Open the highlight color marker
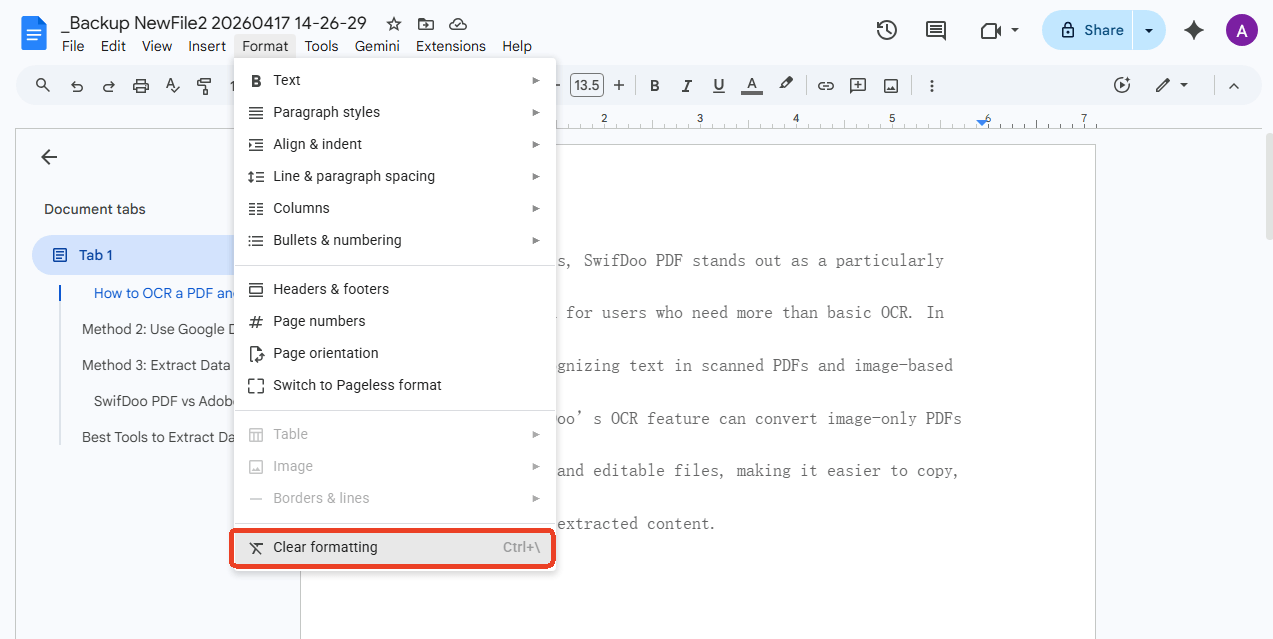 coord(786,86)
